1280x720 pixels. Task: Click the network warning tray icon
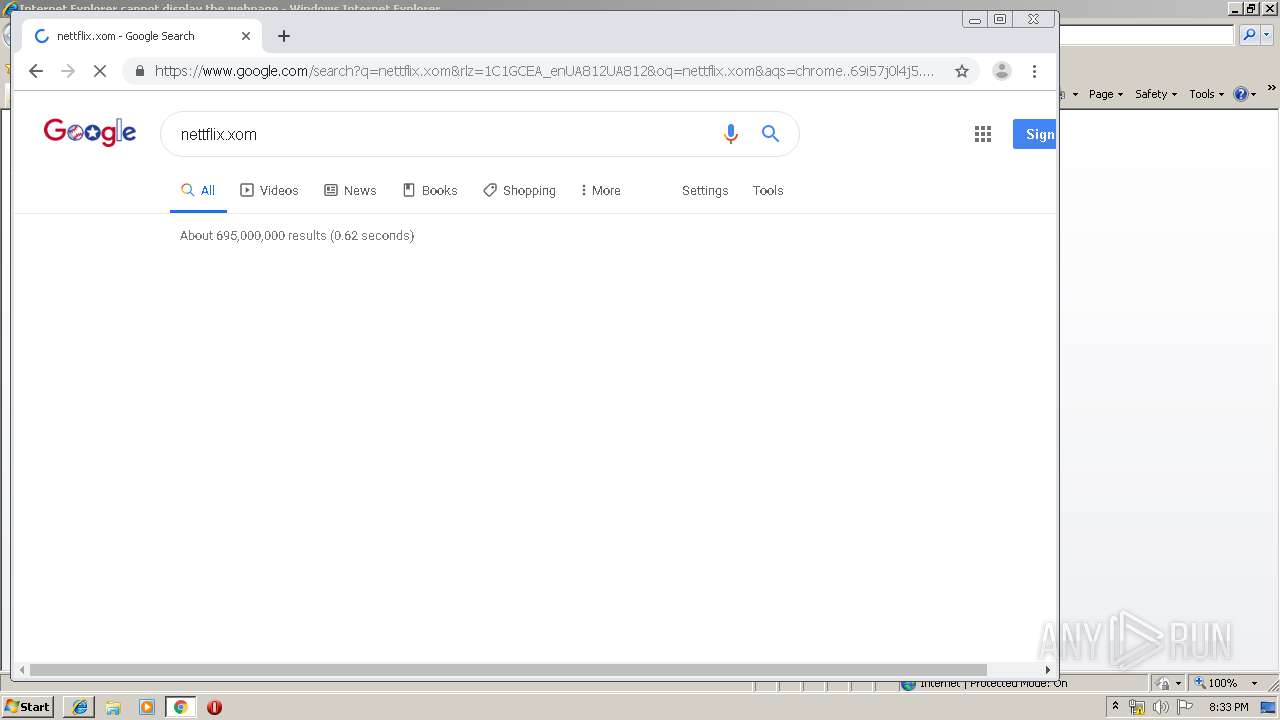[x=1137, y=707]
